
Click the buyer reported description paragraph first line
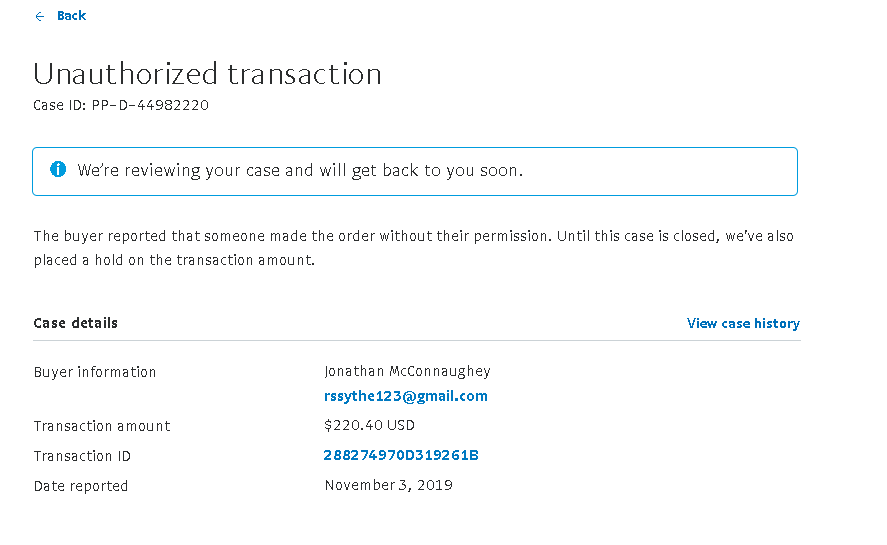414,237
